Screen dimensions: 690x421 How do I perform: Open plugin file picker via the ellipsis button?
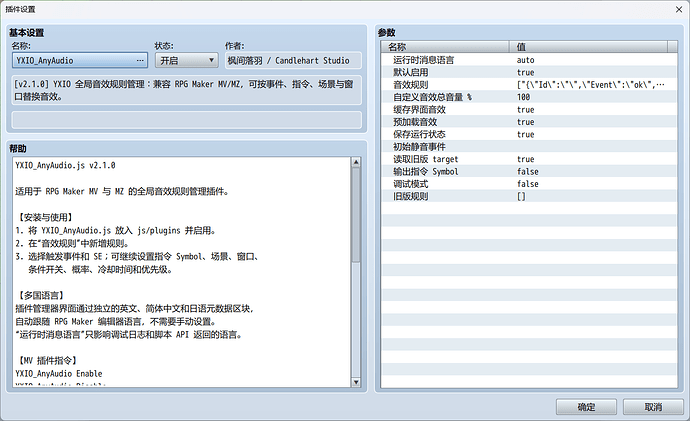click(140, 60)
